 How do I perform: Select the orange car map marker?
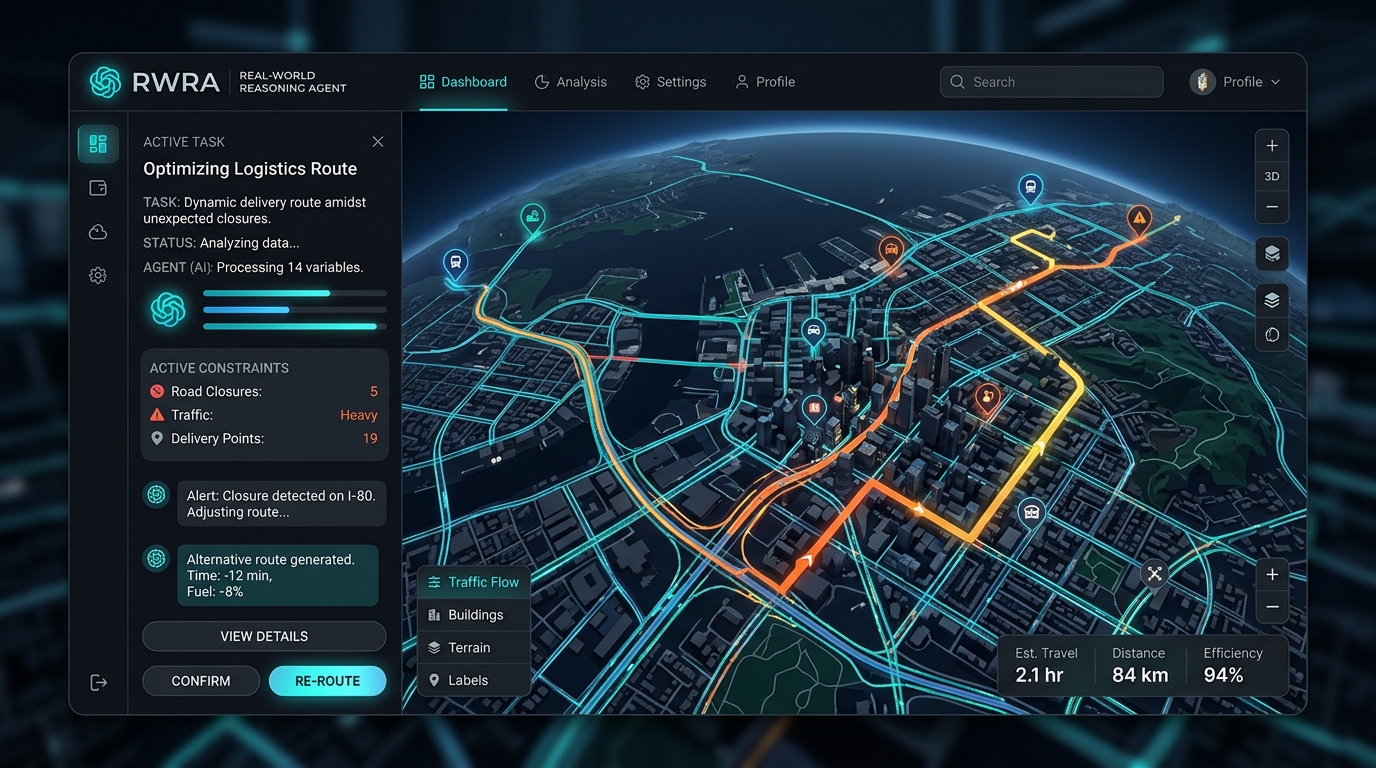891,250
